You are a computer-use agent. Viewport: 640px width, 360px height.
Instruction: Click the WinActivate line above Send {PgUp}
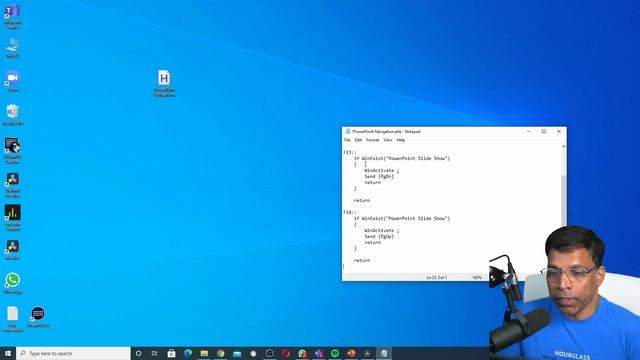tap(382, 230)
